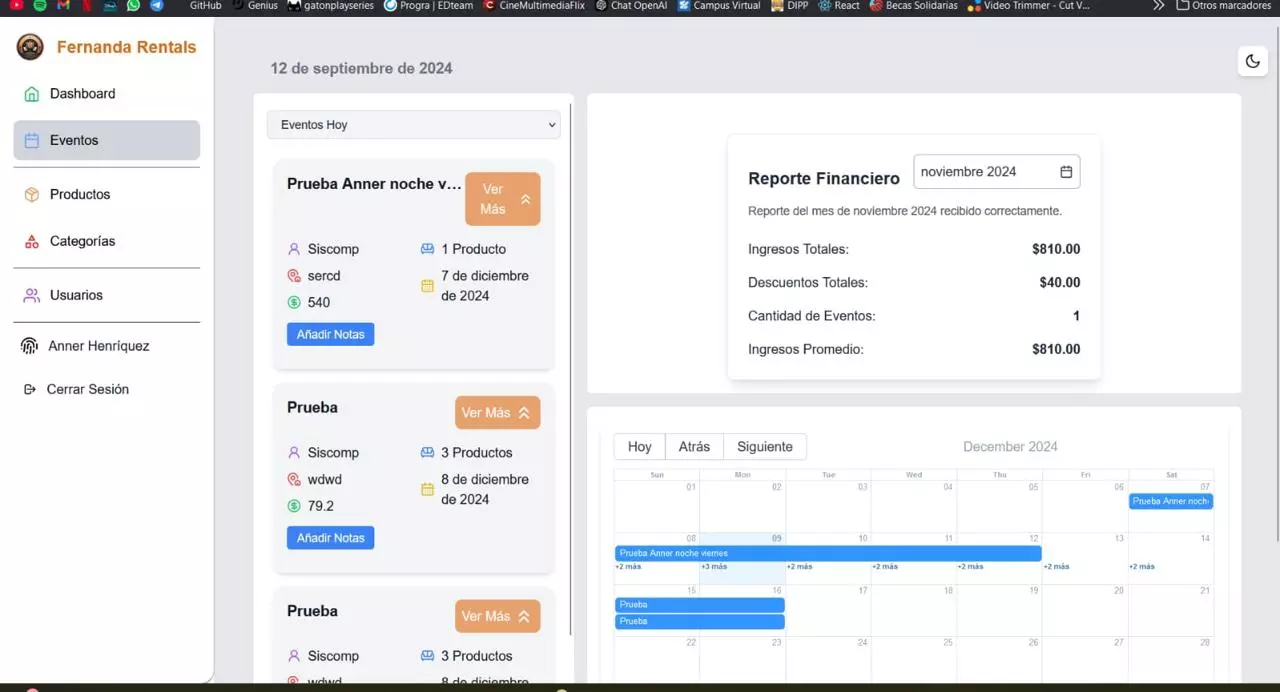This screenshot has height=692, width=1280.
Task: Advance the calendar with the Siguiente button
Action: 764,446
